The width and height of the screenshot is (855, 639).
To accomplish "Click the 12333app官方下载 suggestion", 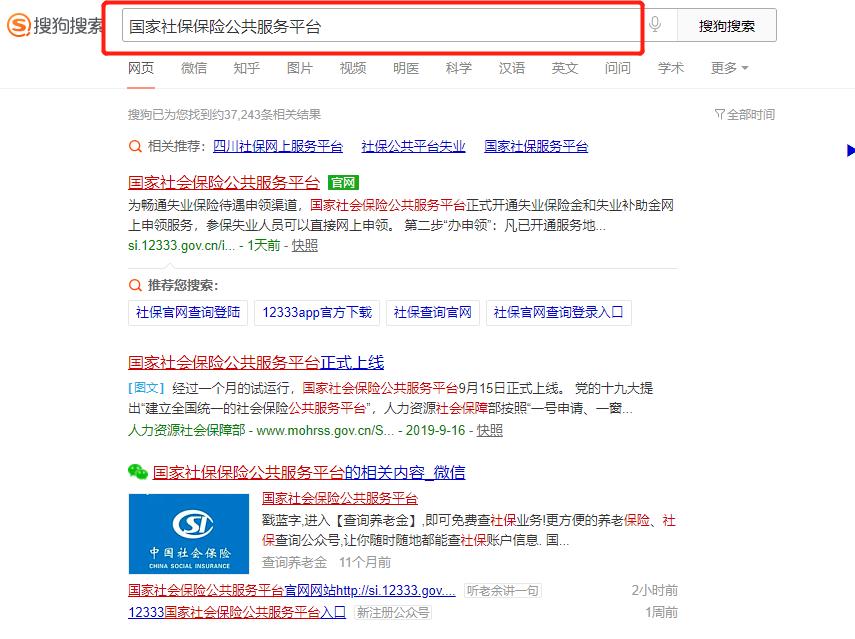I will pyautogui.click(x=317, y=312).
